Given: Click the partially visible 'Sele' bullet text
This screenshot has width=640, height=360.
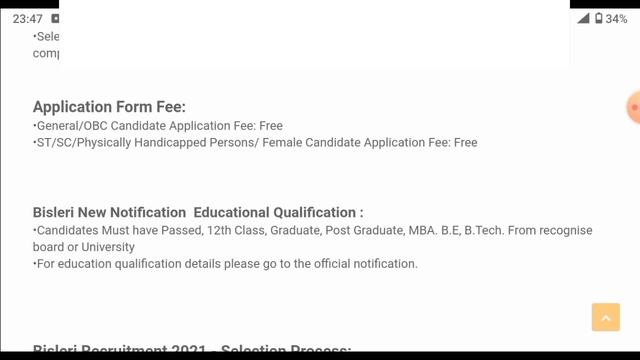Looking at the screenshot, I should [46, 37].
